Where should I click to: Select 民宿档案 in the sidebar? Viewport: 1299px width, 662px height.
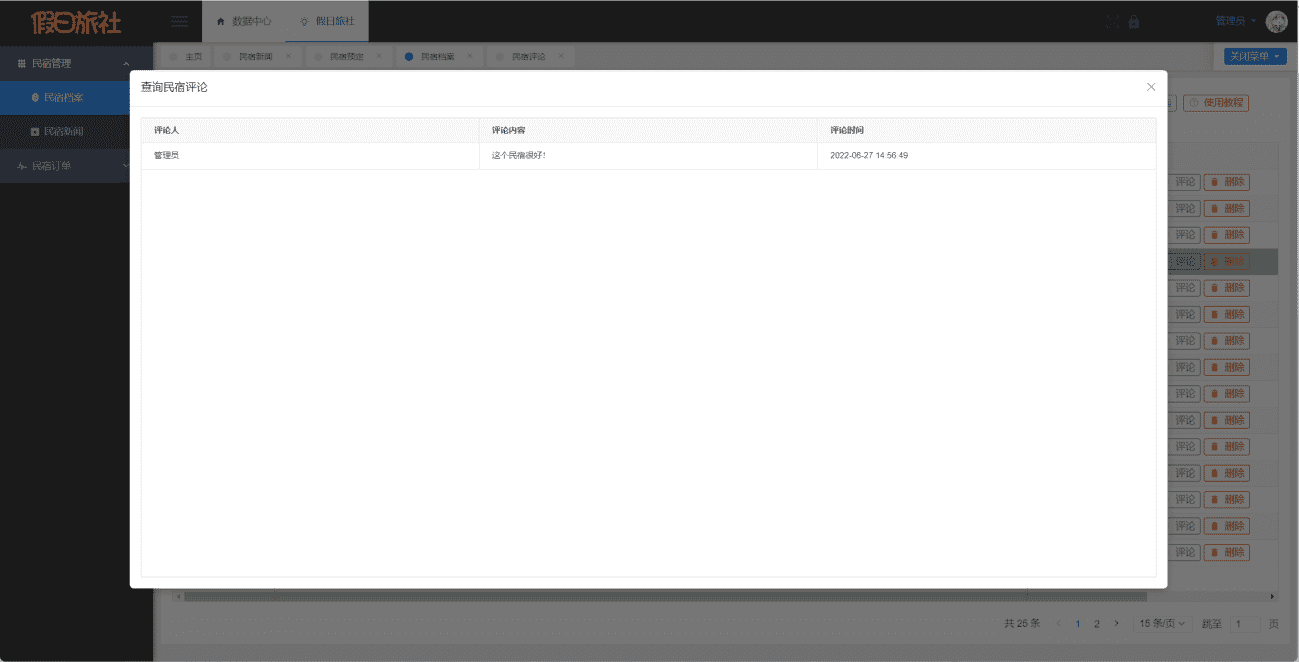click(65, 98)
